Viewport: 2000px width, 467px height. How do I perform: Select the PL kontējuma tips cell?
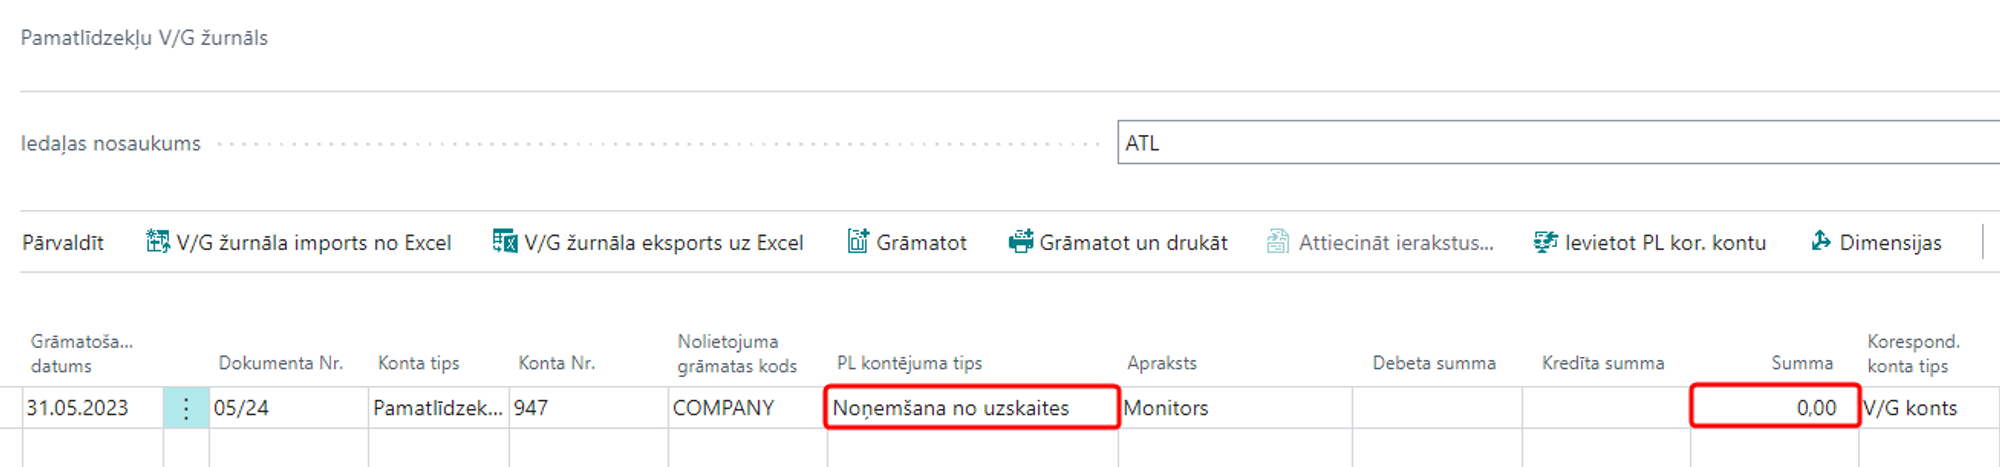(971, 408)
